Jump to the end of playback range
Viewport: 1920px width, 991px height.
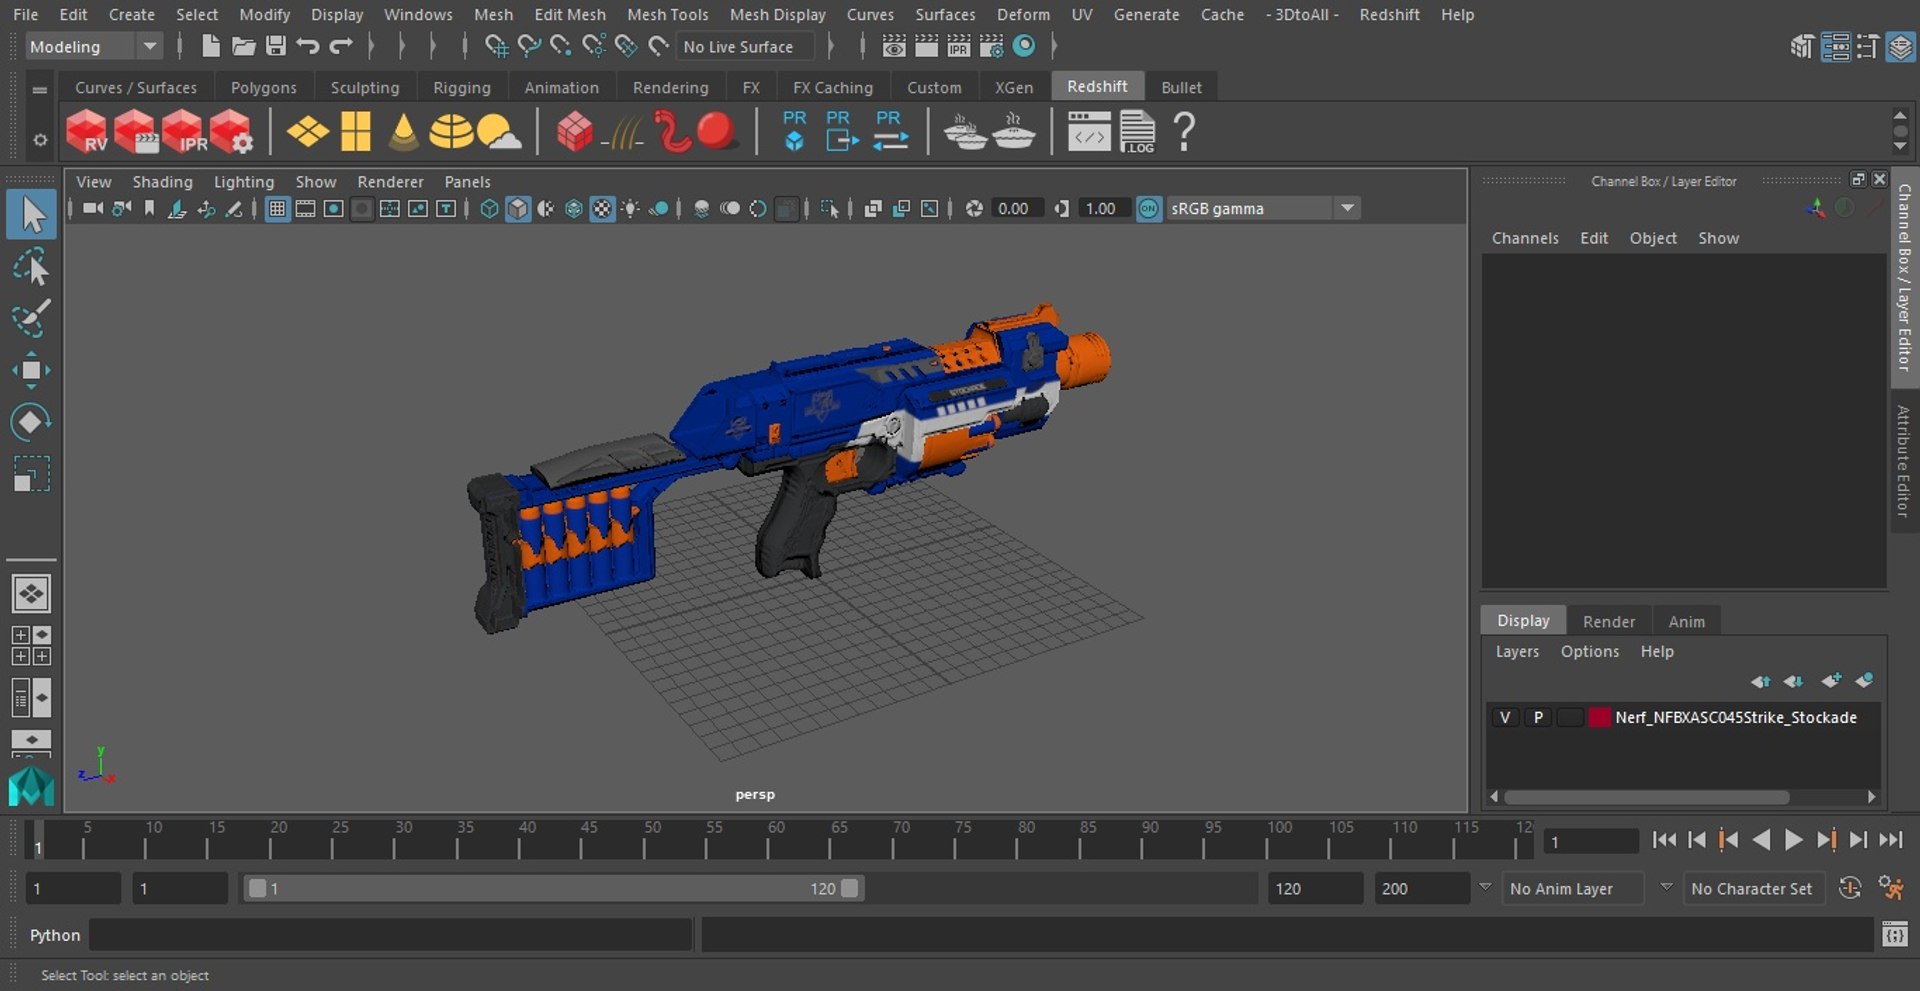[1890, 840]
